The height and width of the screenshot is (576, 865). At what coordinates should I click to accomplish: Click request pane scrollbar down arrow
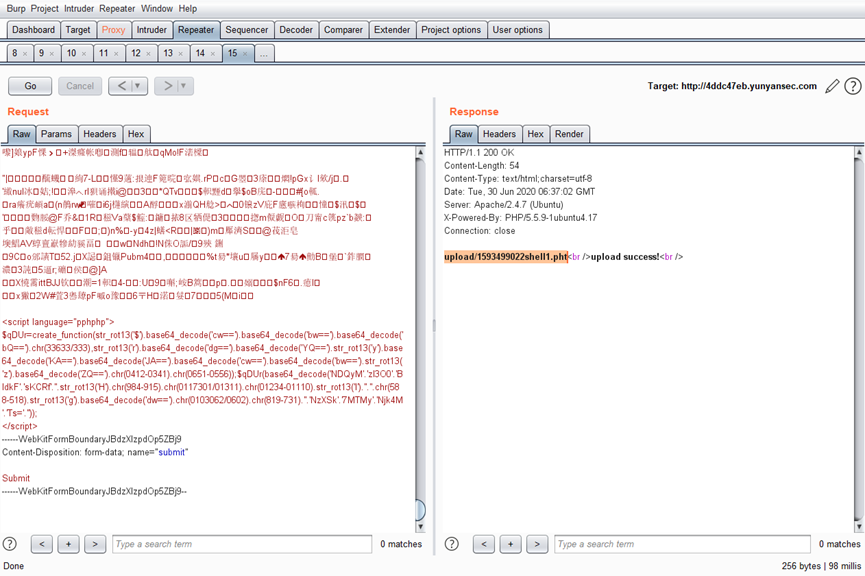[x=420, y=527]
